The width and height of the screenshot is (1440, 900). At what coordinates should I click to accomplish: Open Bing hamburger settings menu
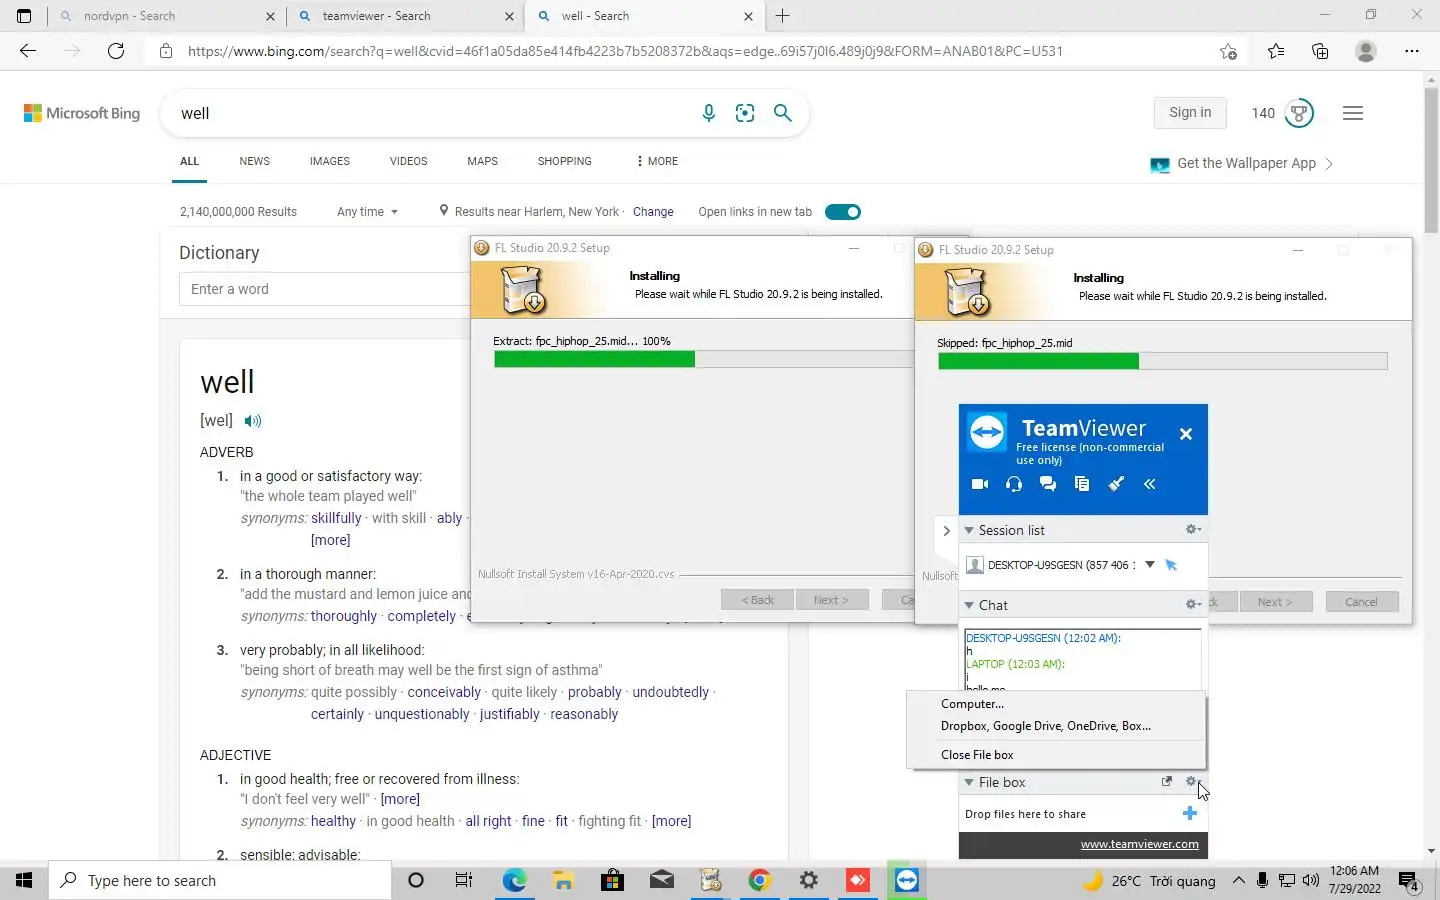click(1353, 113)
